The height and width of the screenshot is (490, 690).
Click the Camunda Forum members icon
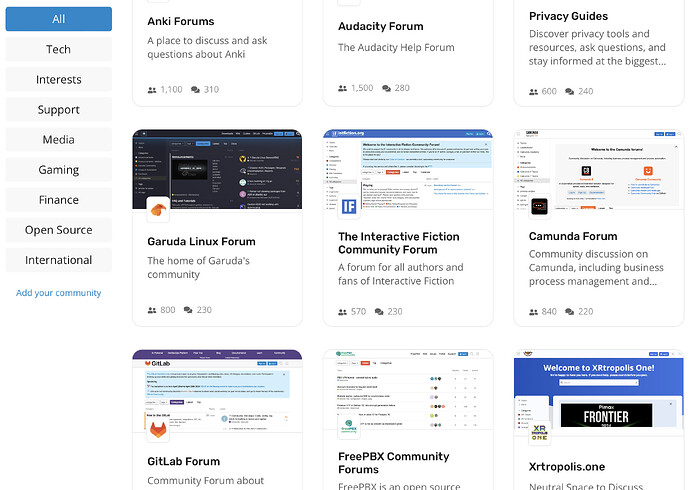pos(533,312)
